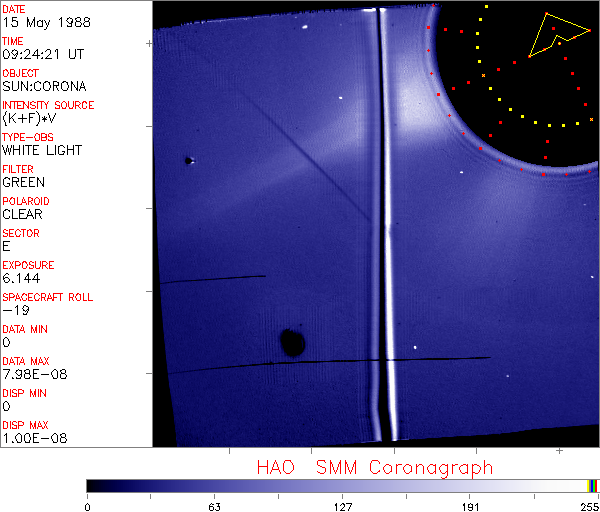
Task: Click the red 'SPACECRAFT ROLL' label
Action: click(x=47, y=297)
